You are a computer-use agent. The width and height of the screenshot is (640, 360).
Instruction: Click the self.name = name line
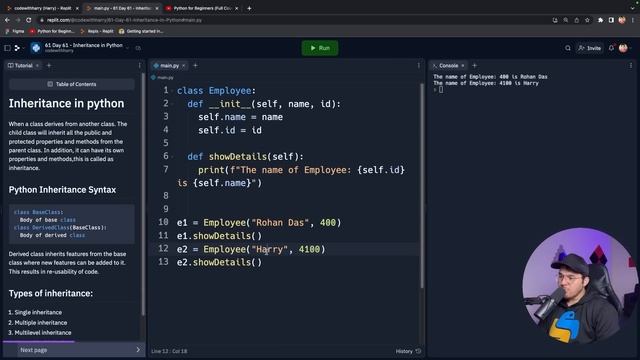(240, 117)
